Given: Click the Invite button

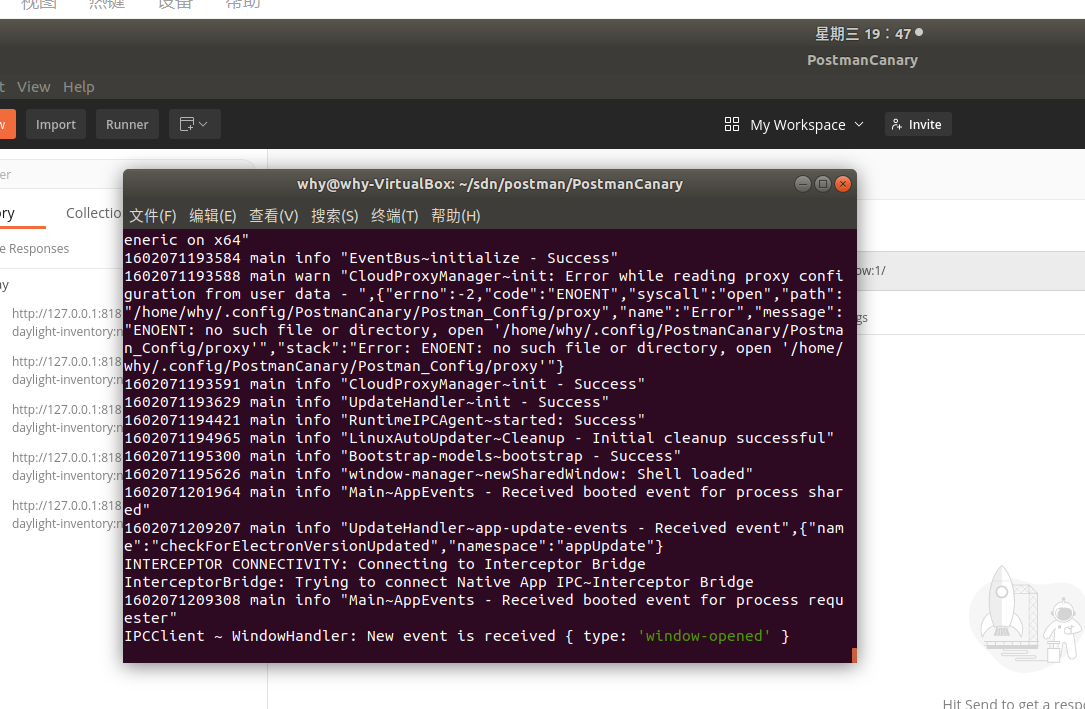Looking at the screenshot, I should point(918,125).
